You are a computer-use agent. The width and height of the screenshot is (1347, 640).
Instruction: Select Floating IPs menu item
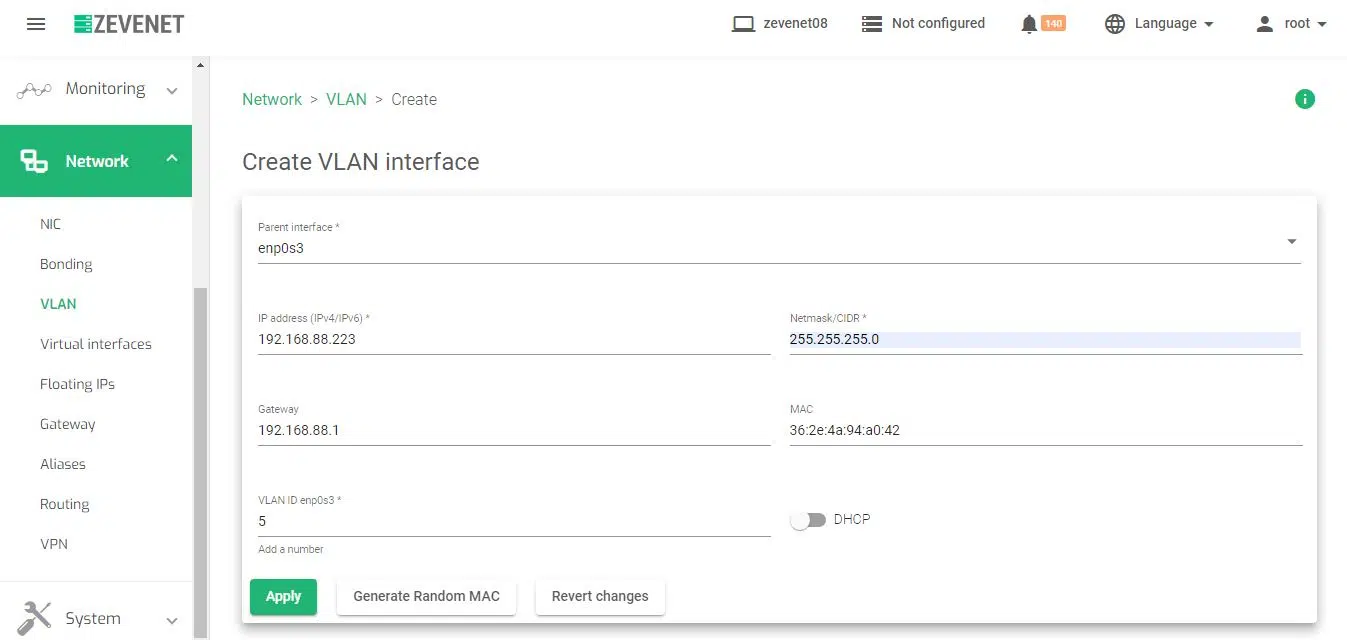[x=78, y=384]
